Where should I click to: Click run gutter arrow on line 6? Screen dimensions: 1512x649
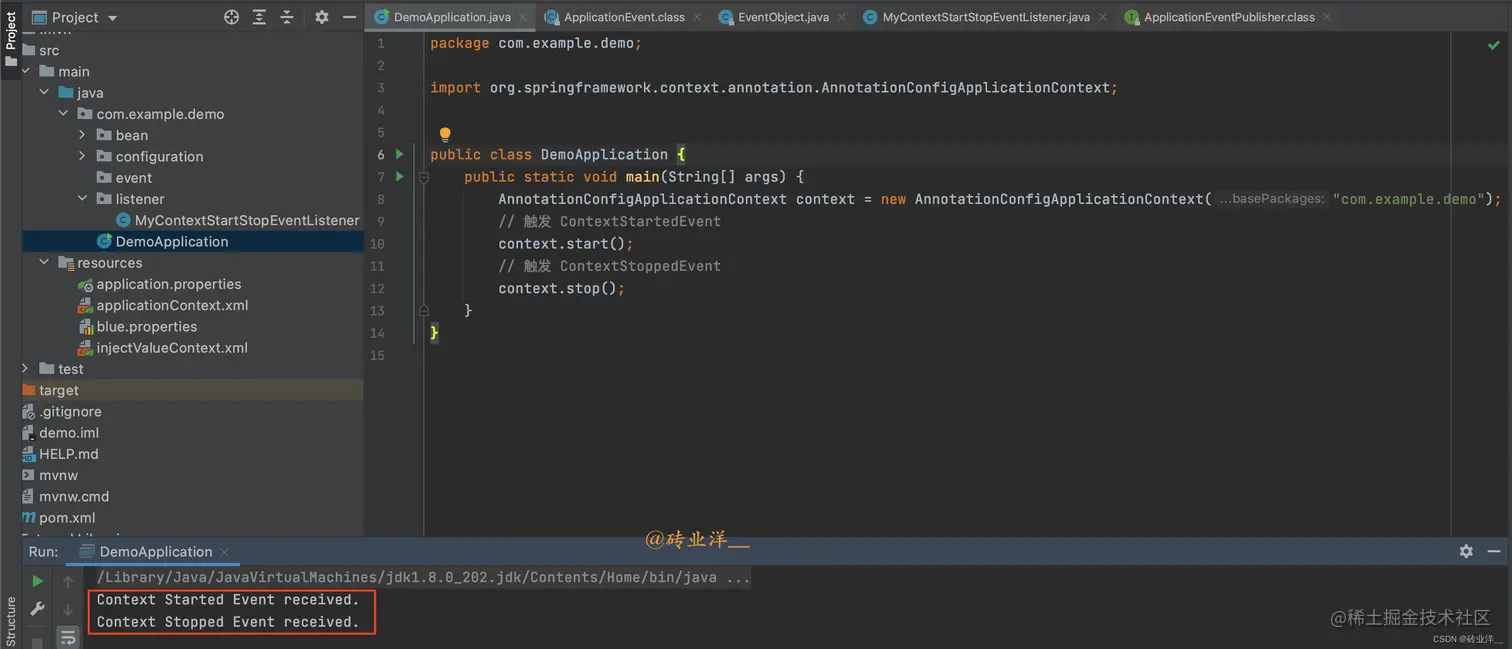coord(399,154)
